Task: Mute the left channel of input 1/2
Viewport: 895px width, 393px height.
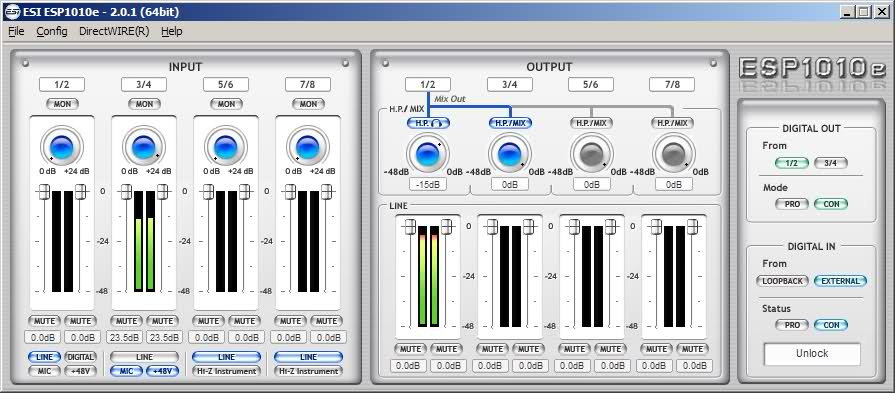Action: (x=44, y=321)
